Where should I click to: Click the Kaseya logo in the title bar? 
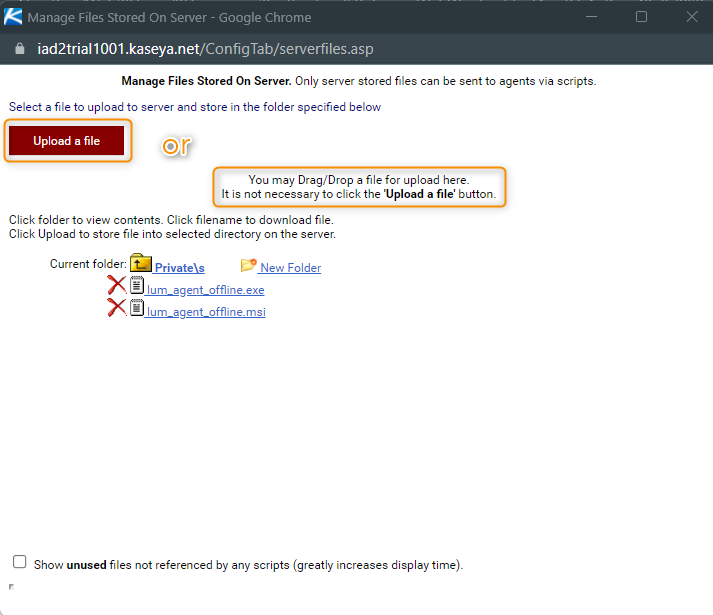13,17
